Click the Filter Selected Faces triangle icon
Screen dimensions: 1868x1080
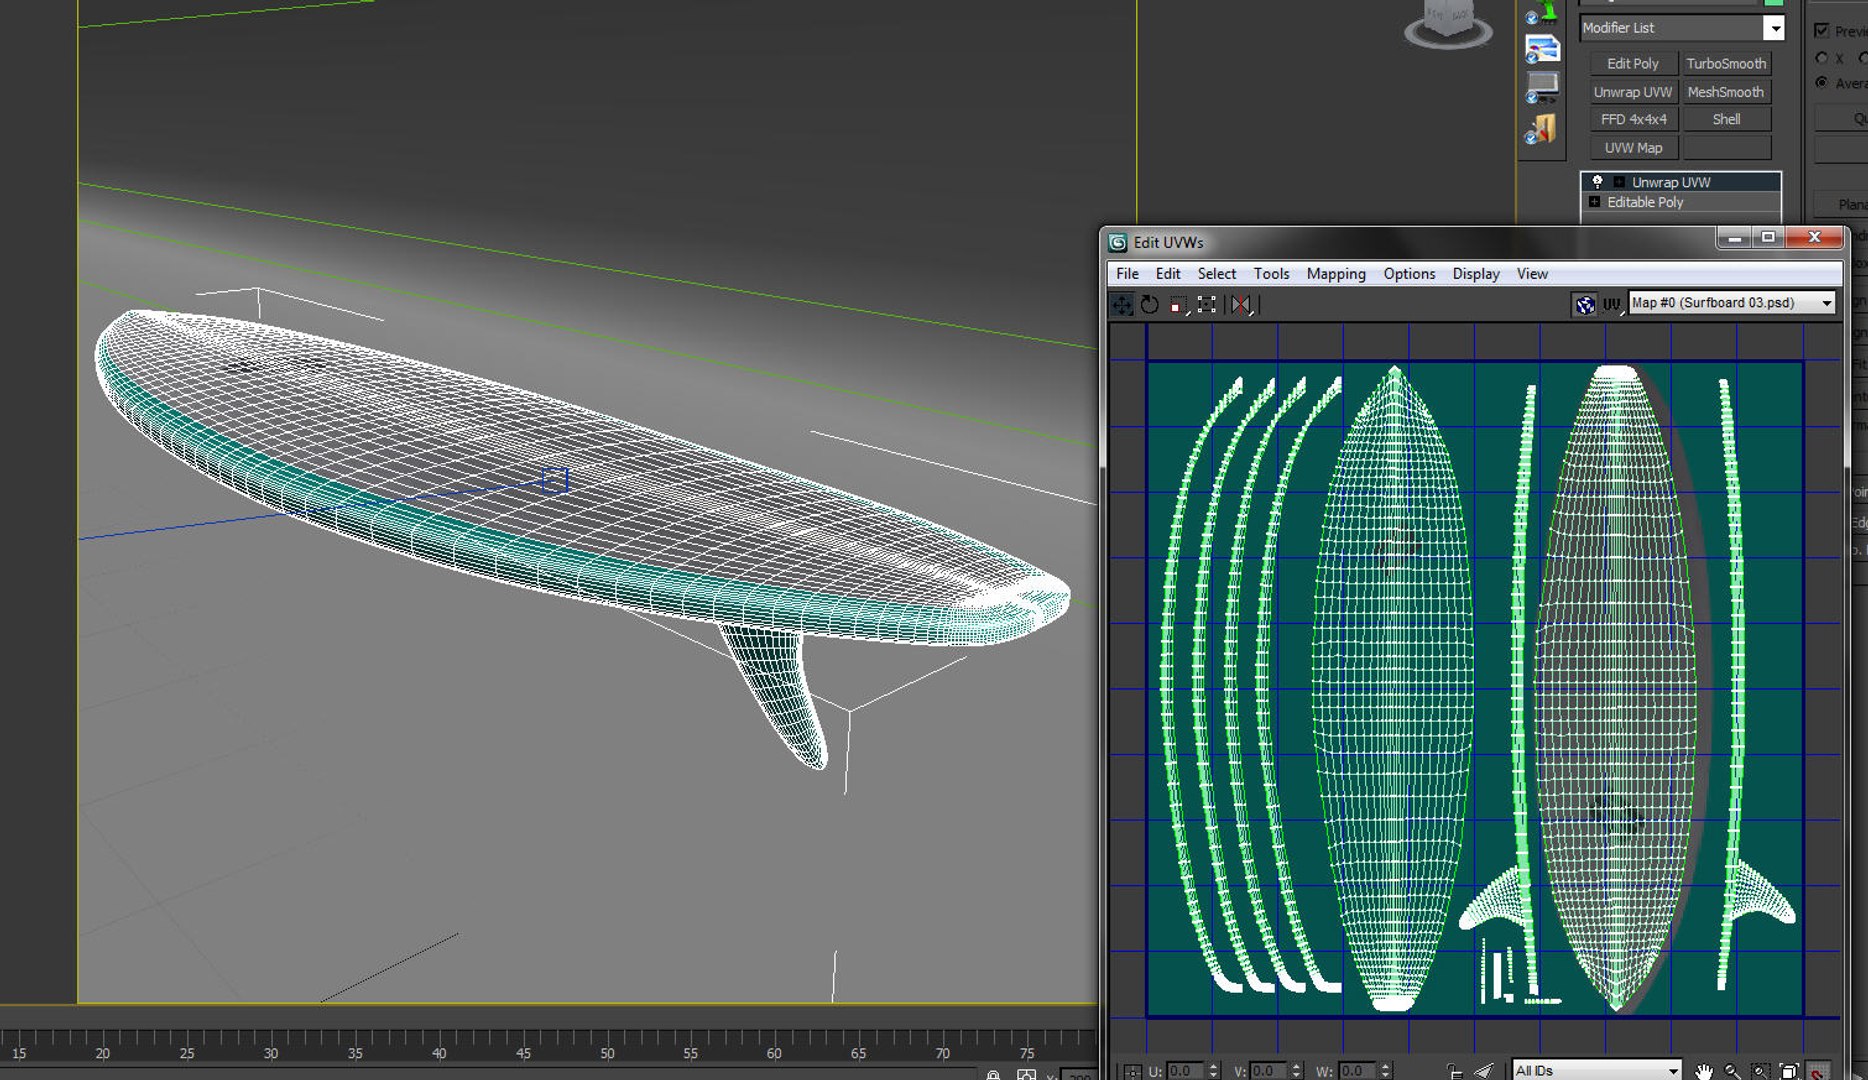[1484, 1071]
